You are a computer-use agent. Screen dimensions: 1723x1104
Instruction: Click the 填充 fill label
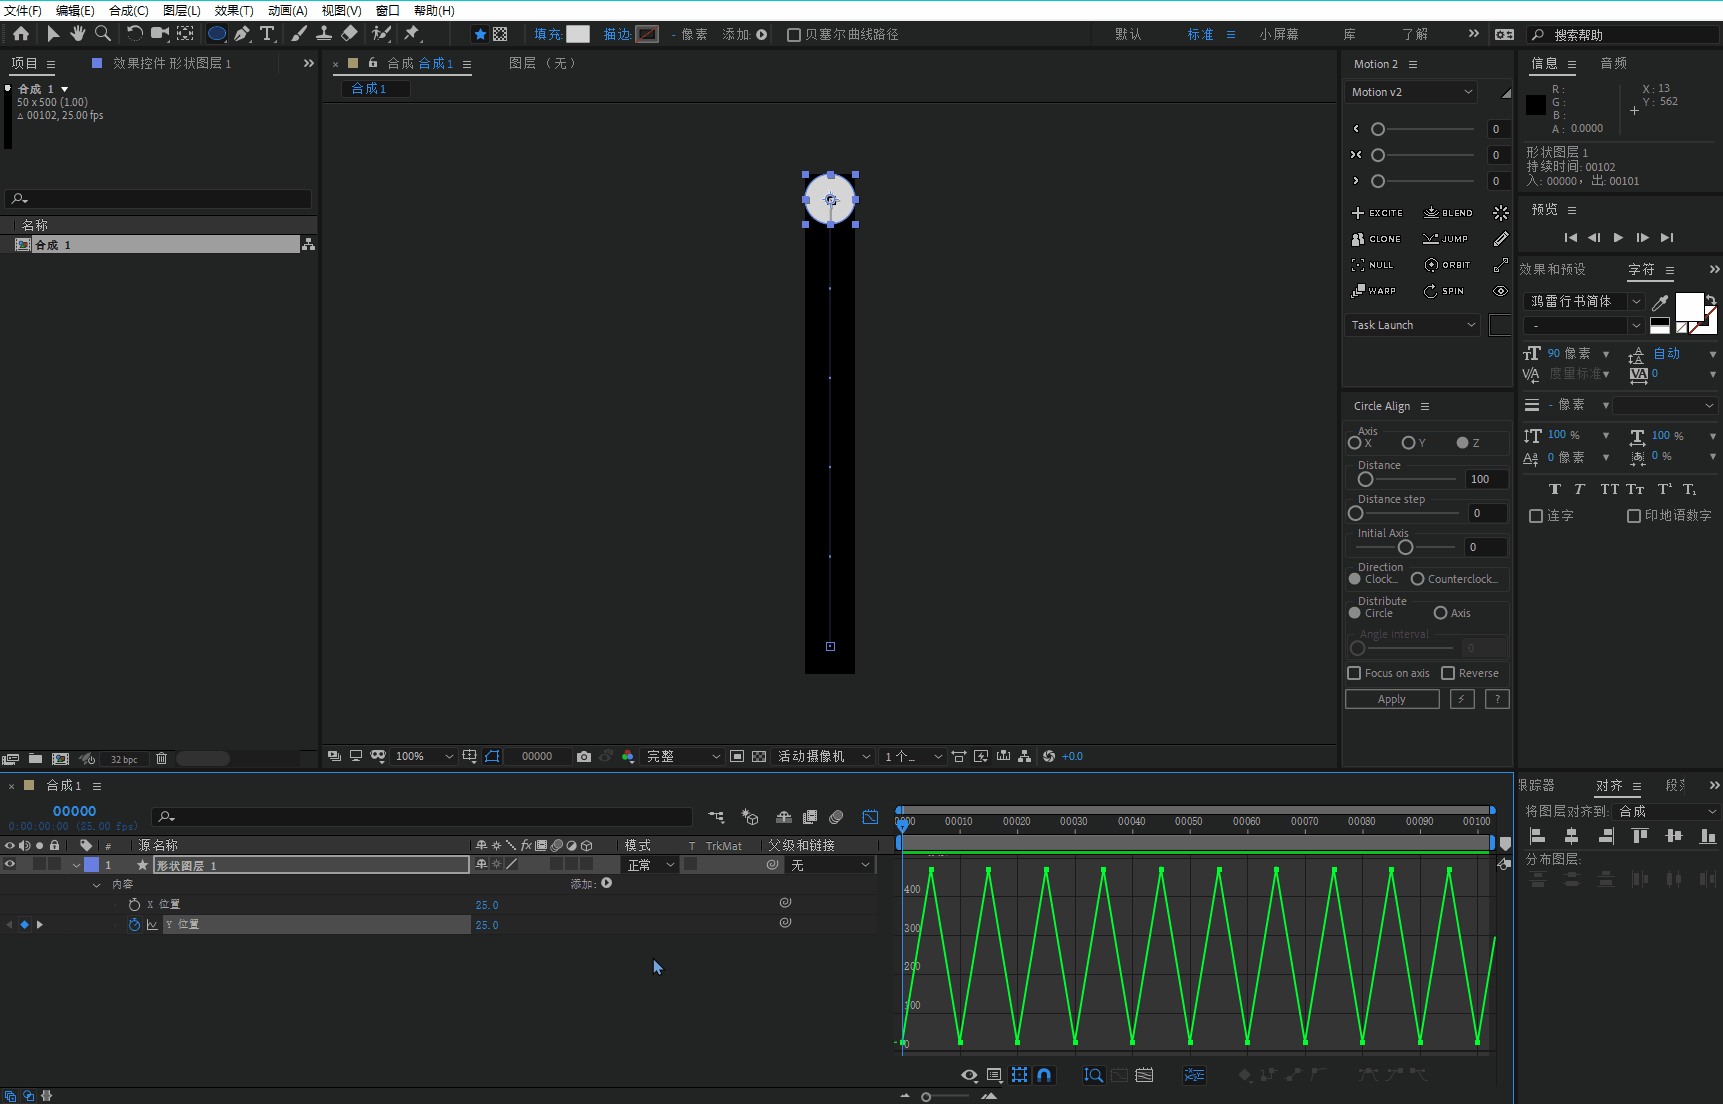pyautogui.click(x=548, y=34)
